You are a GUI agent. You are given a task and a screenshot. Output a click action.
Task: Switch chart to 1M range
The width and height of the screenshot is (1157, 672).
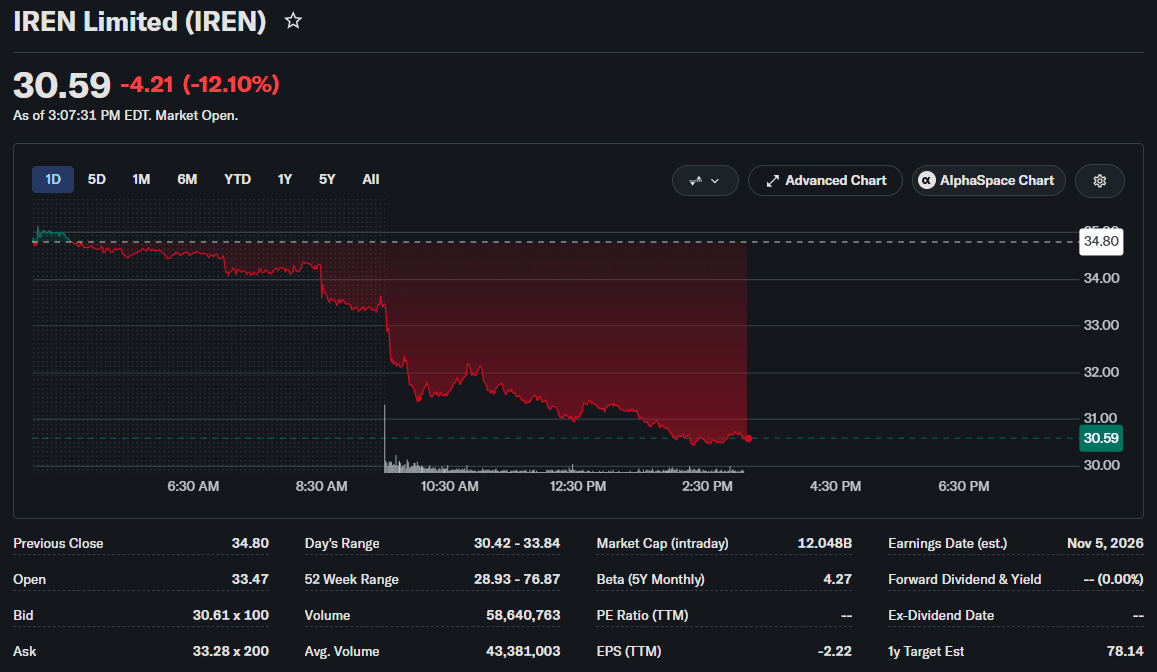tap(141, 179)
